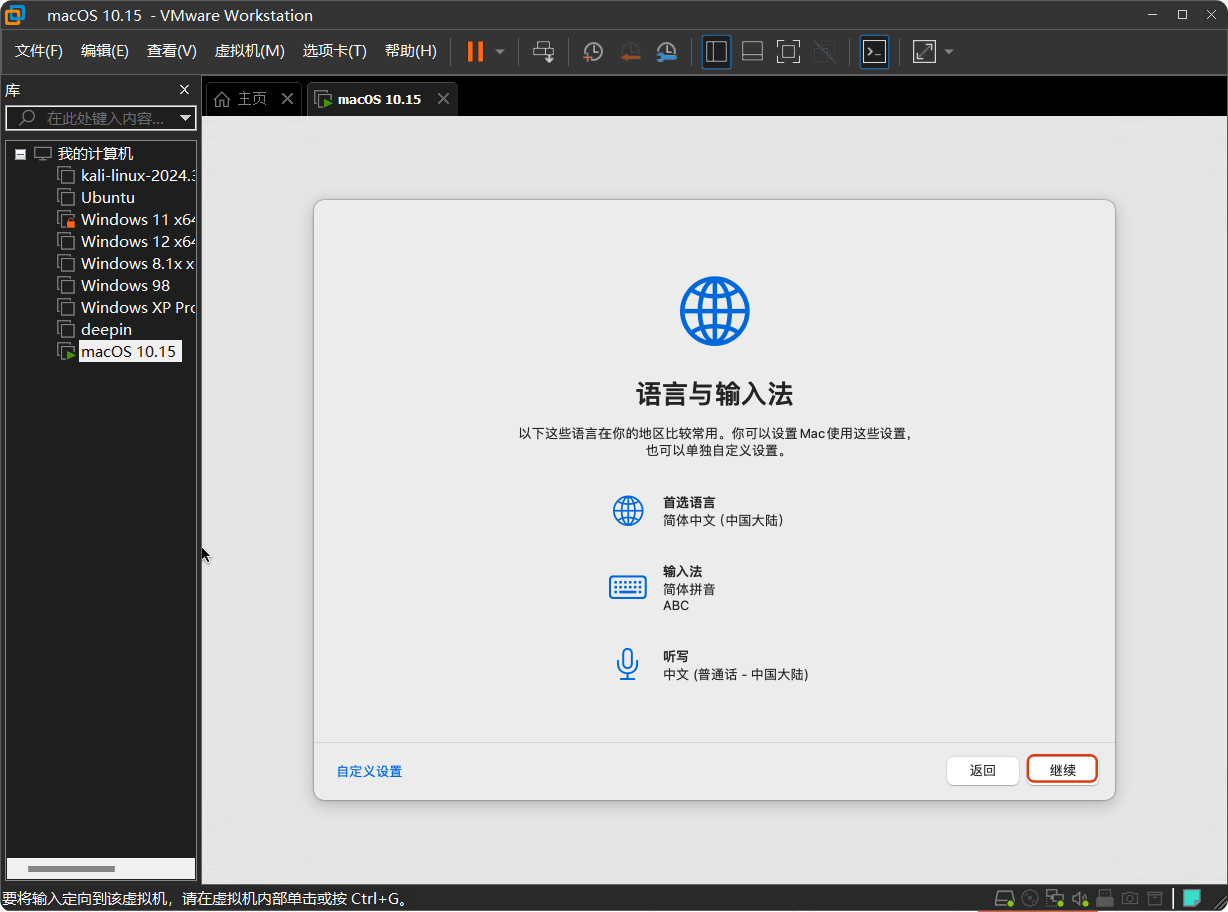Open the network adapter status icon
Image resolution: width=1228 pixels, height=912 pixels.
click(1055, 898)
